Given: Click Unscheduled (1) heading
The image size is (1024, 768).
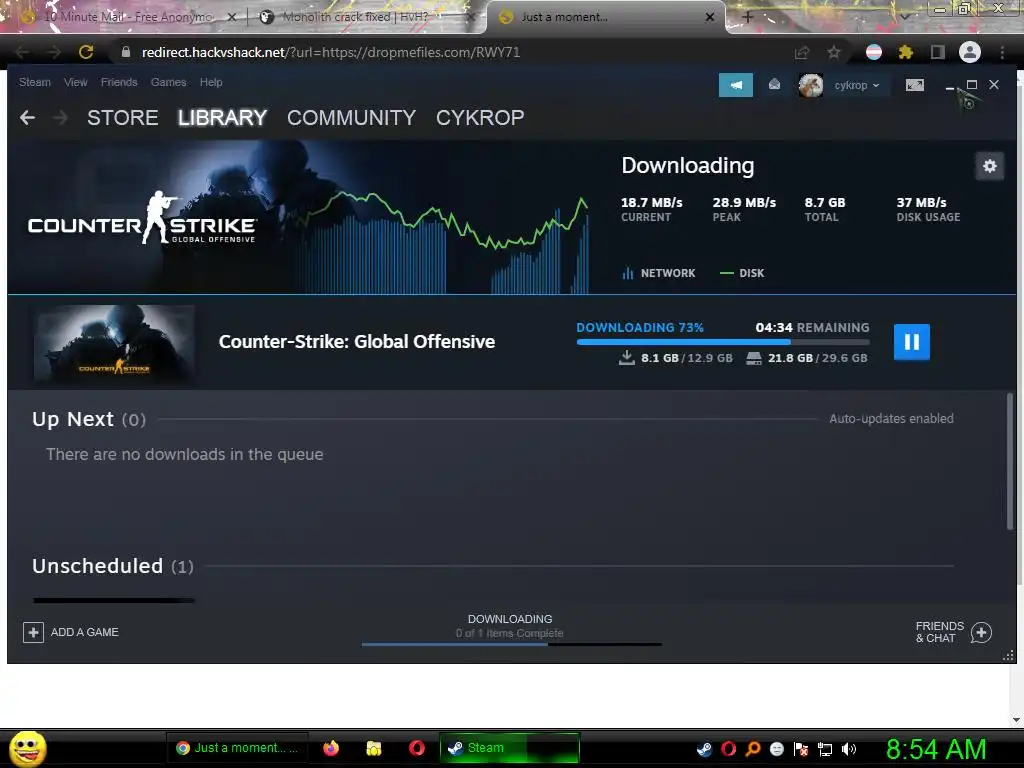Looking at the screenshot, I should point(113,566).
